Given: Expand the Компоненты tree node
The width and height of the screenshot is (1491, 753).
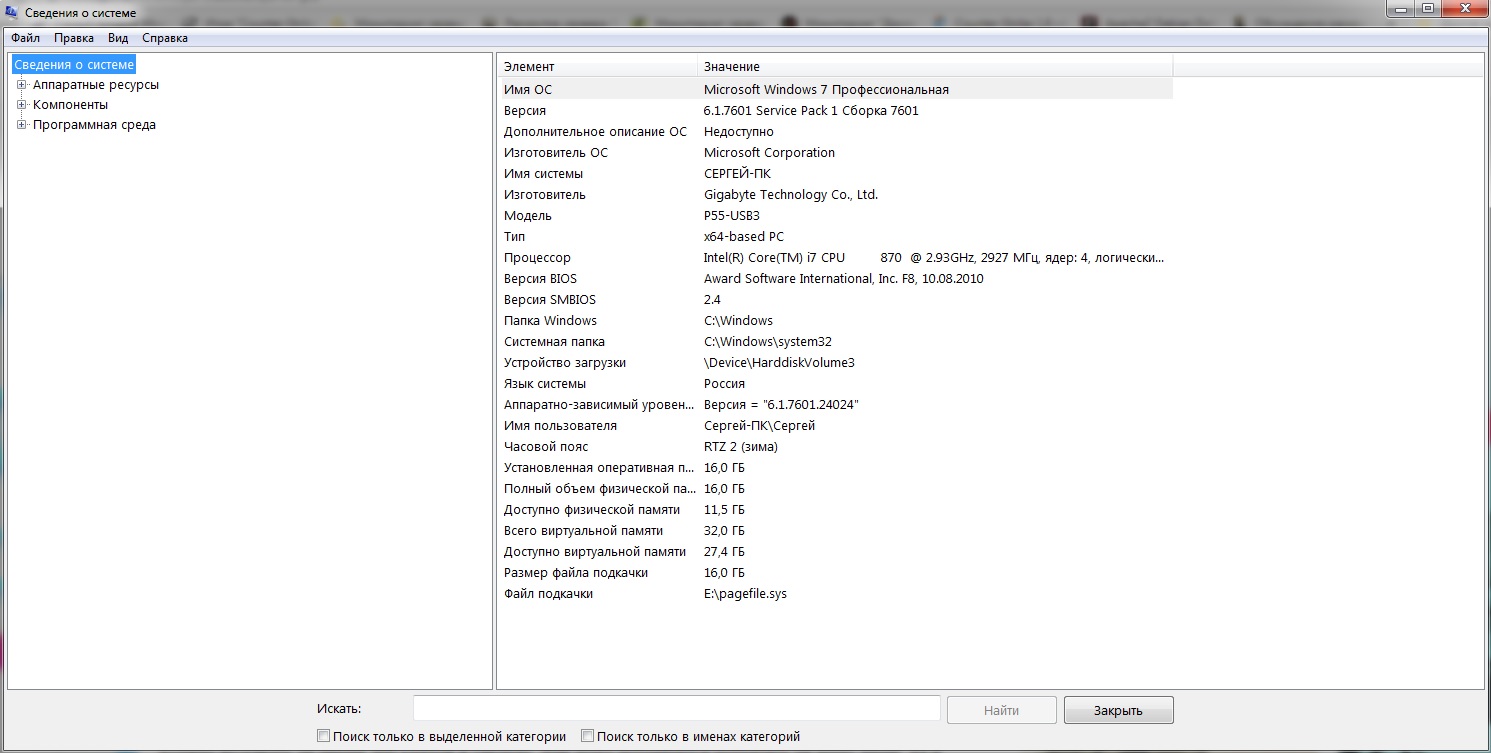Looking at the screenshot, I should (21, 105).
